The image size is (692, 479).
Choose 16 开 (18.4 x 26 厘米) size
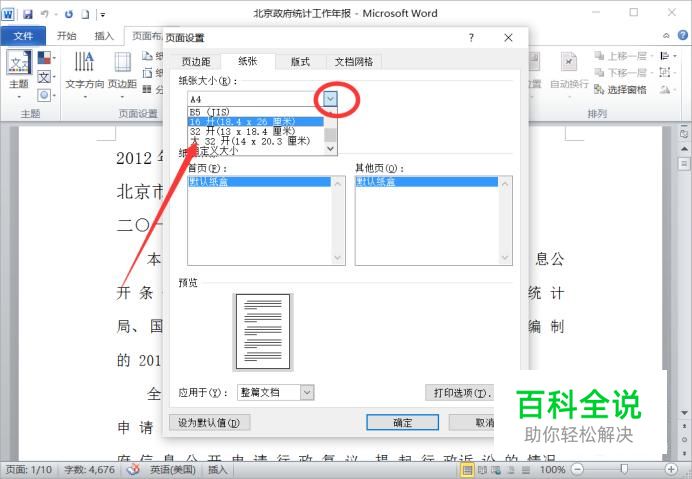click(x=256, y=121)
